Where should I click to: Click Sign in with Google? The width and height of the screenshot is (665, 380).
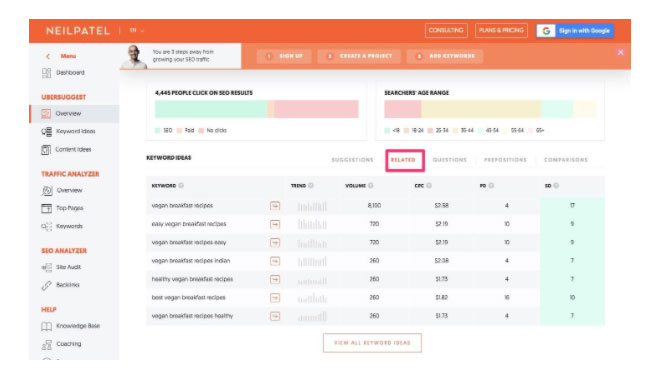tap(575, 31)
